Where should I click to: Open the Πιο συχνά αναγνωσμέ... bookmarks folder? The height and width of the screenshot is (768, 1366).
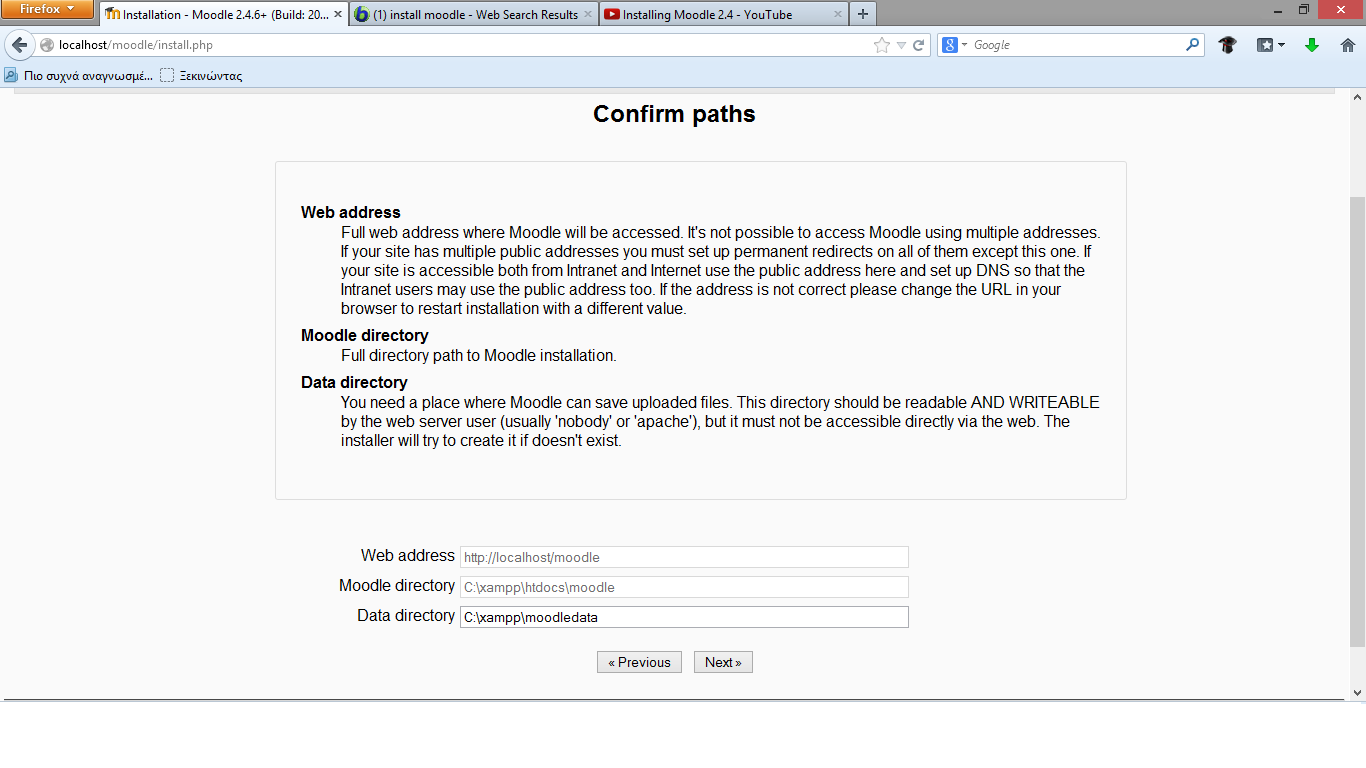(x=78, y=75)
